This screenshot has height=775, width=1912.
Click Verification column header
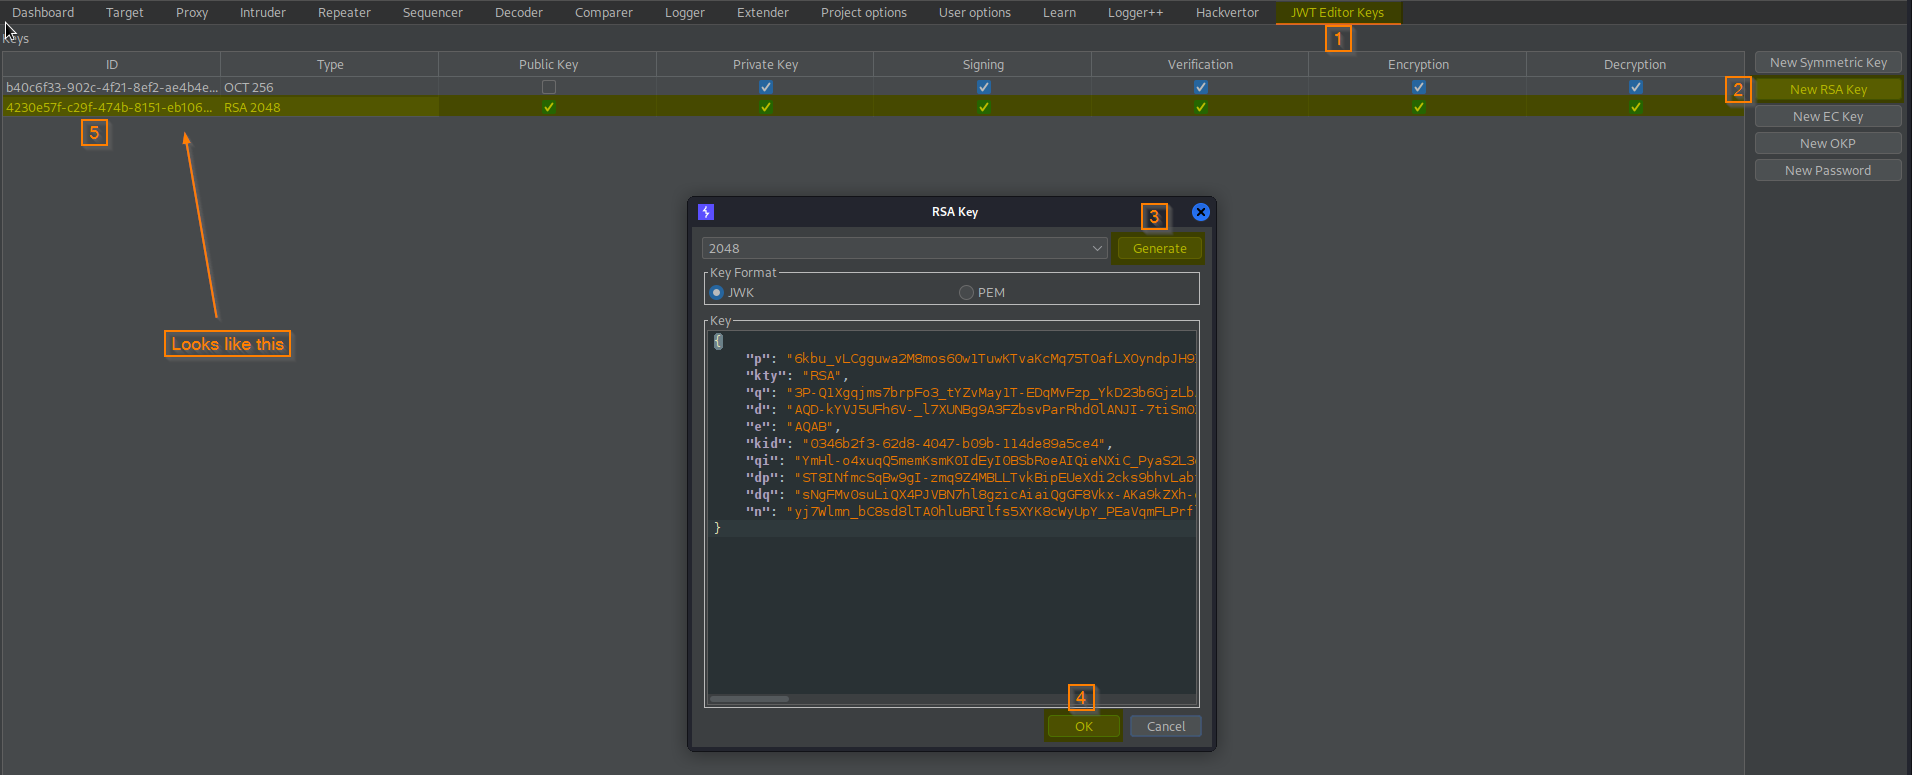coord(1200,64)
